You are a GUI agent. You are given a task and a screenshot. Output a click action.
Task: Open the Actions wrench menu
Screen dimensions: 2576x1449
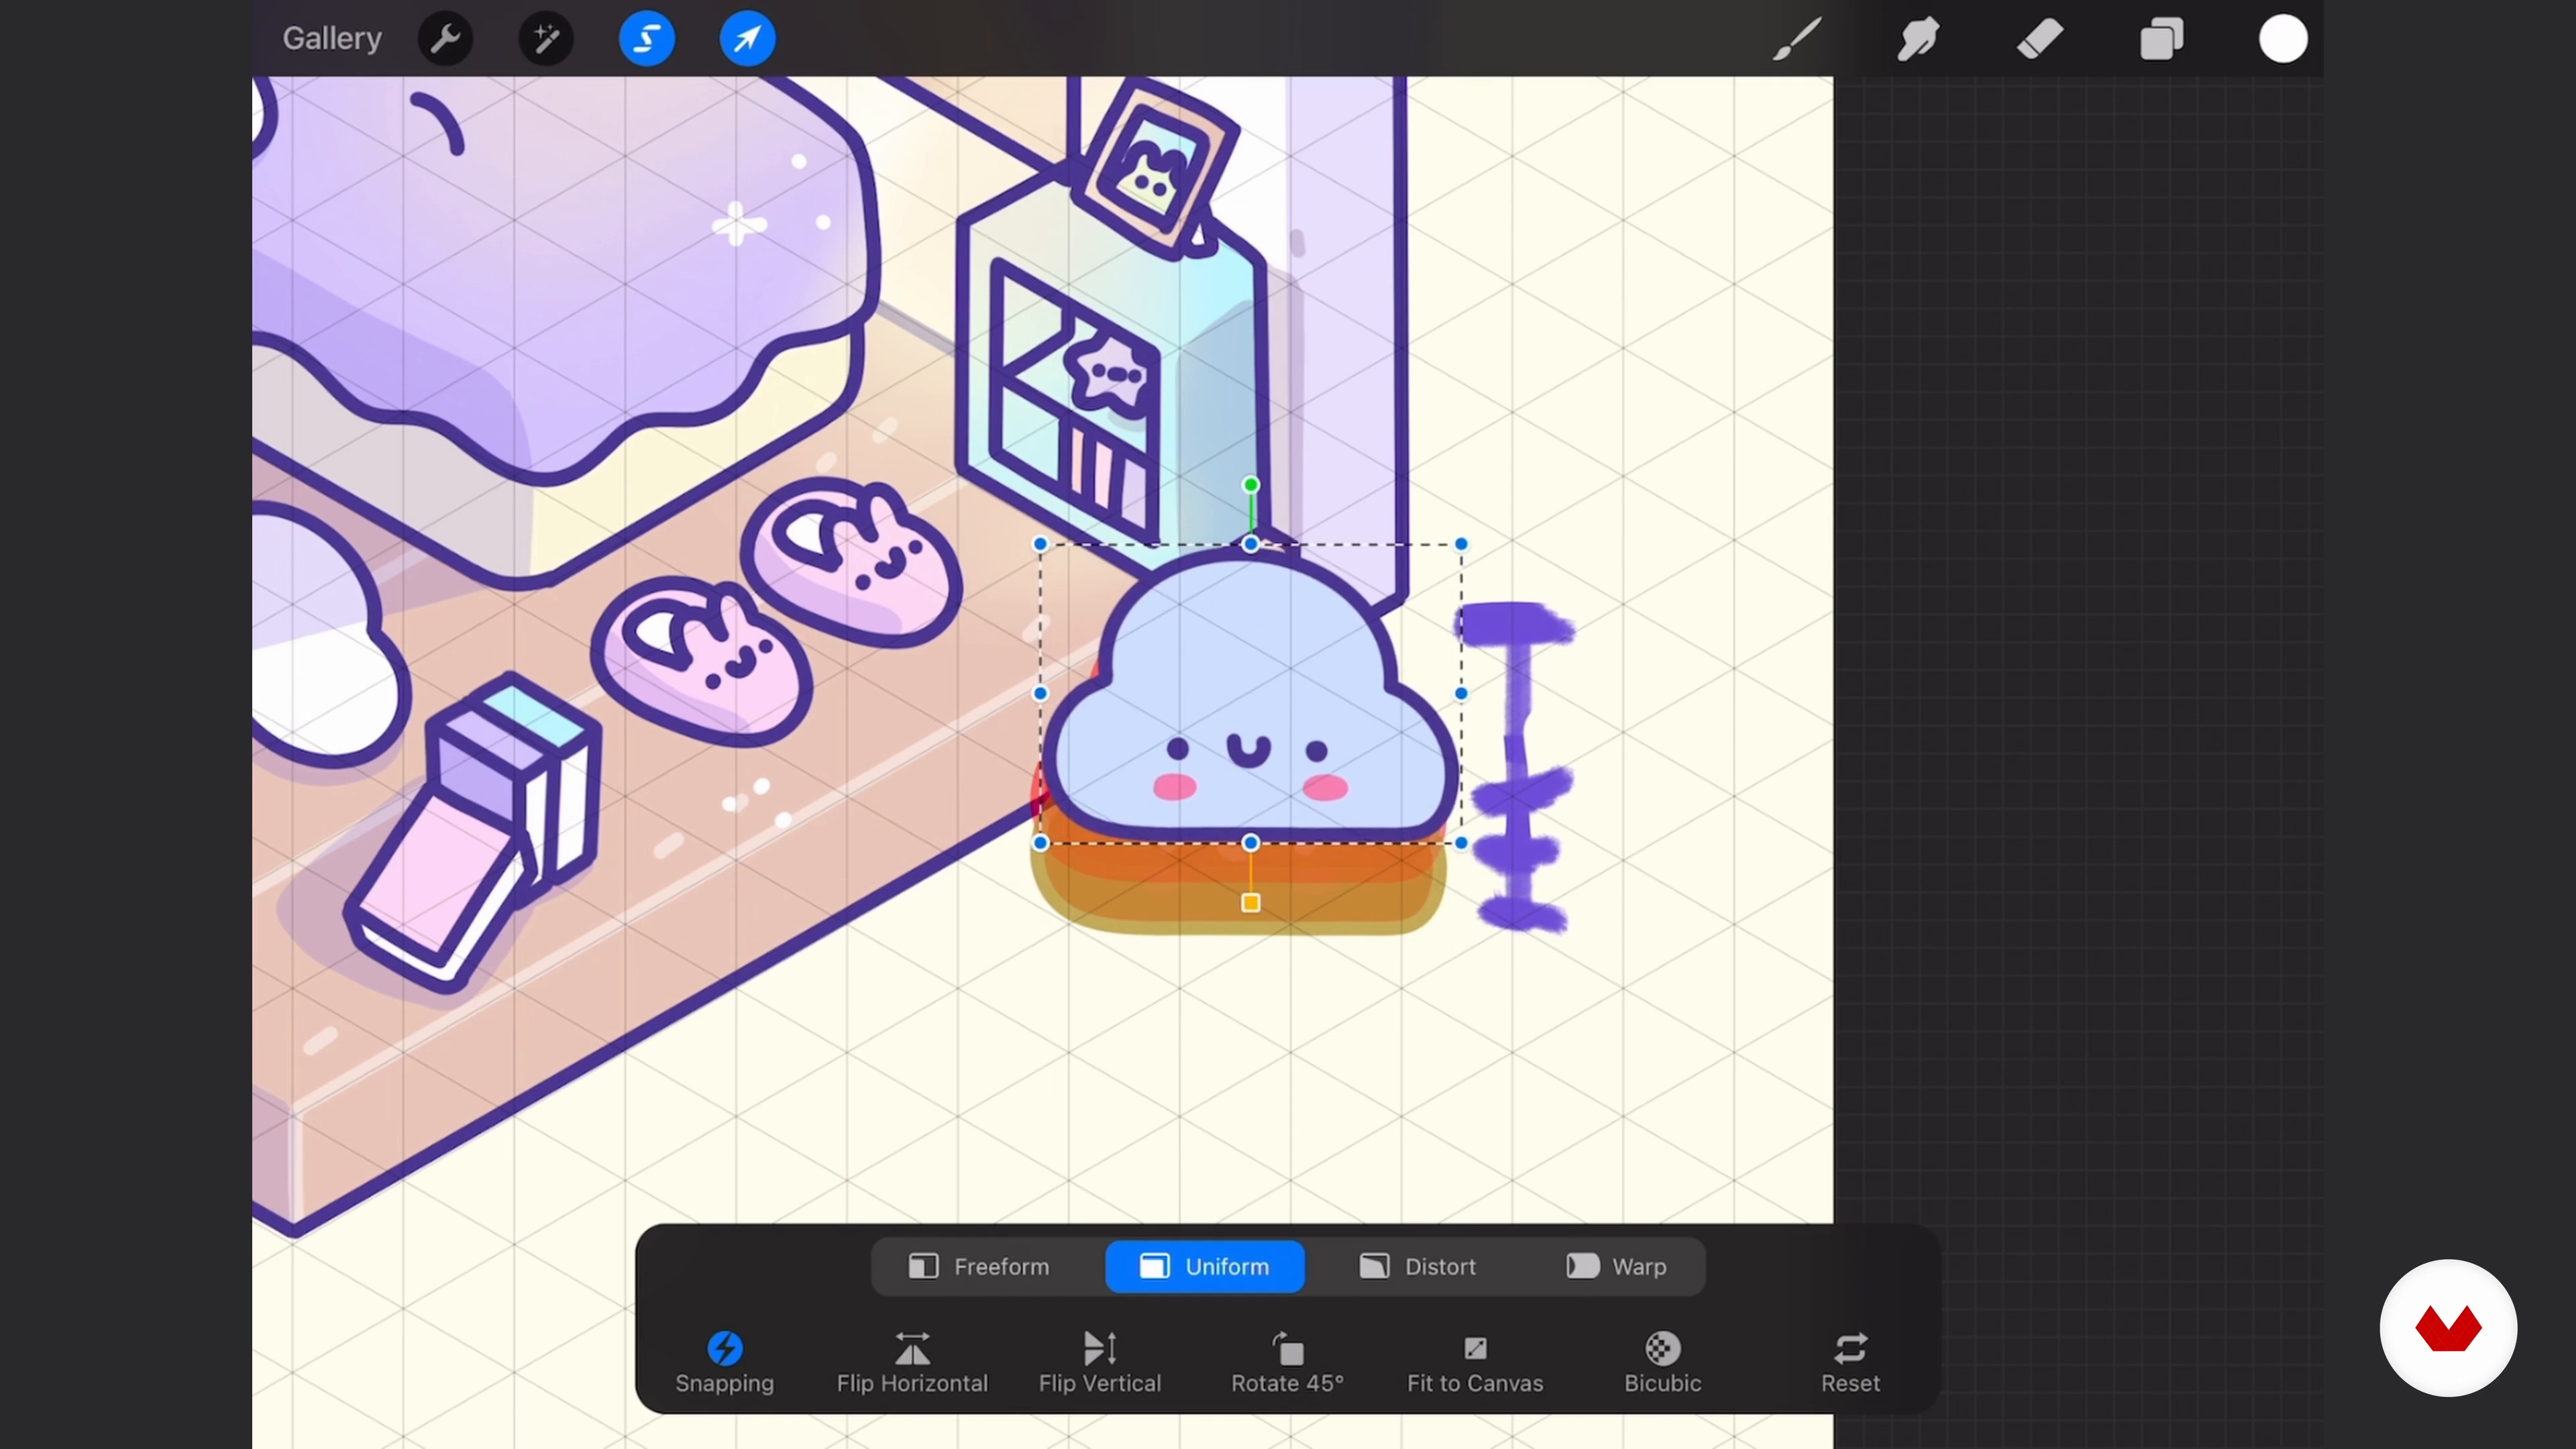coord(445,39)
